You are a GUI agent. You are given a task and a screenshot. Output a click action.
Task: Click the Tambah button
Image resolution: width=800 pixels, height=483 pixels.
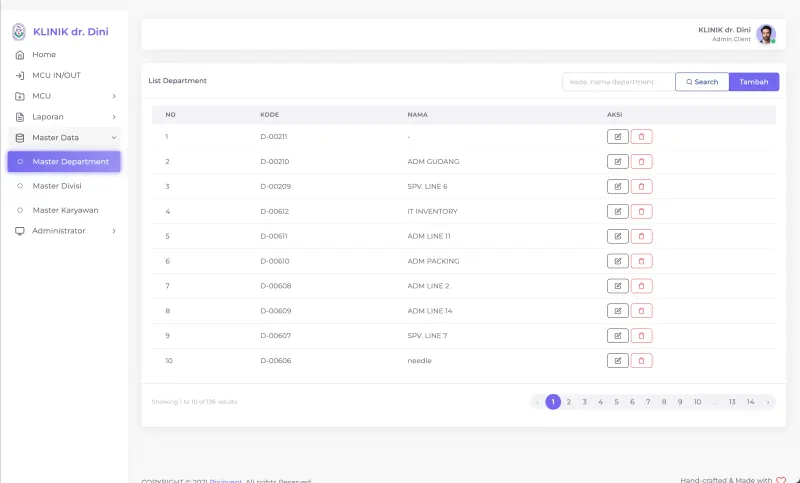[x=754, y=82]
